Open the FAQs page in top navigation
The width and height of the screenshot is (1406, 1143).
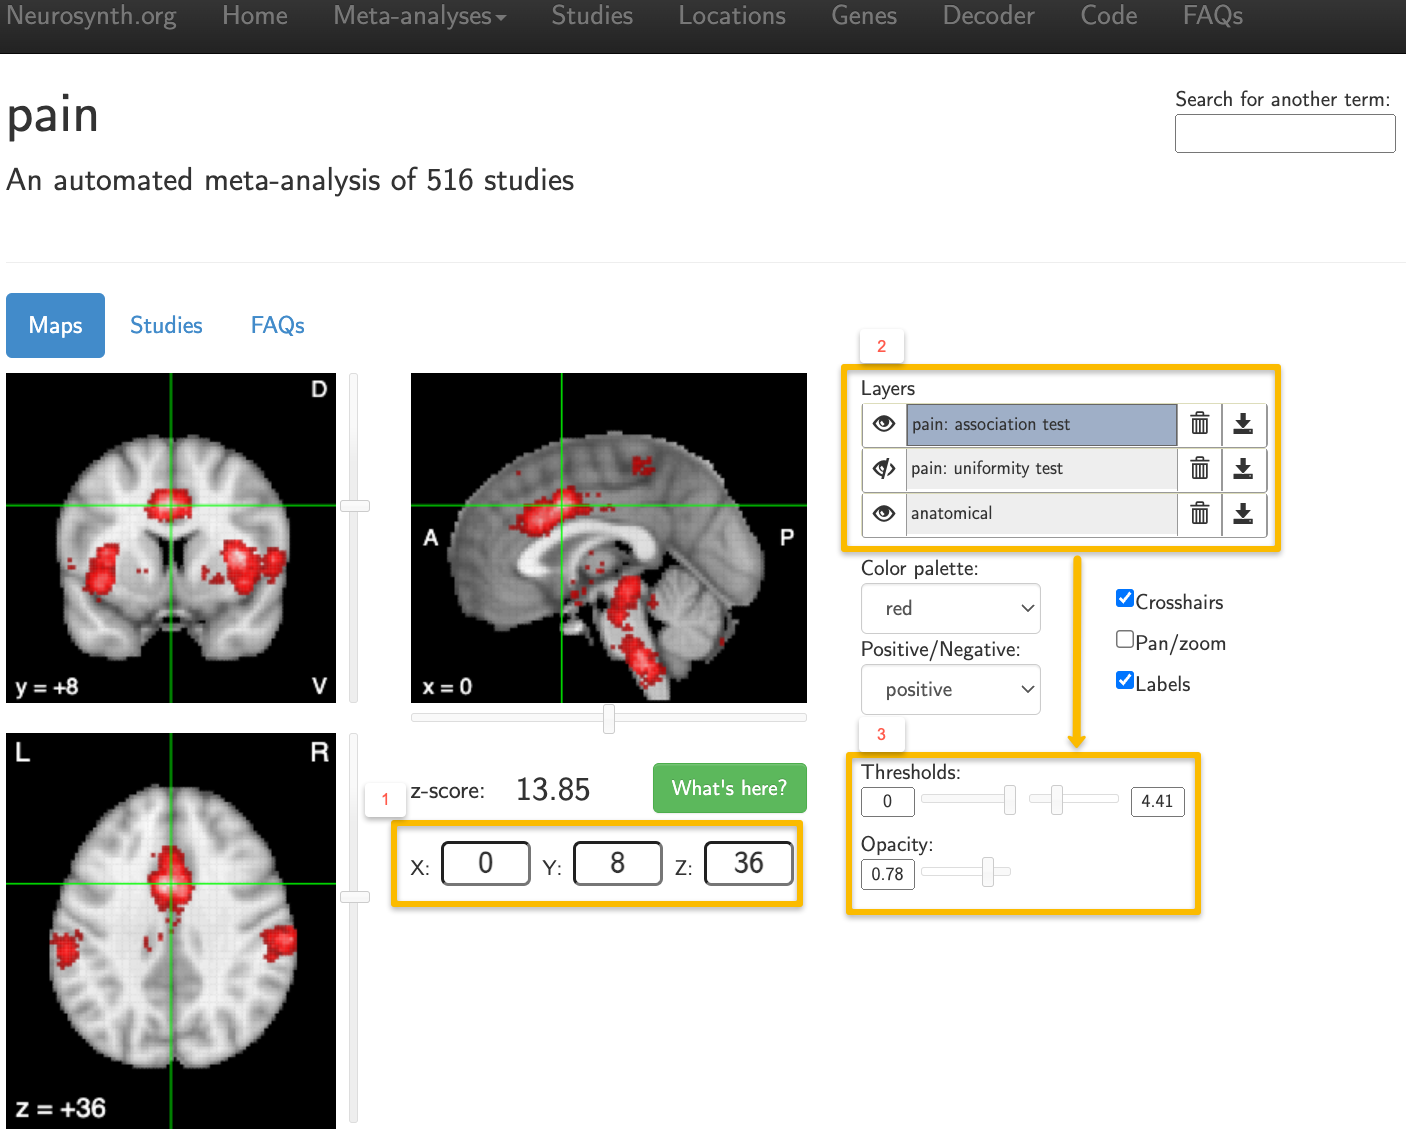[x=1213, y=16]
